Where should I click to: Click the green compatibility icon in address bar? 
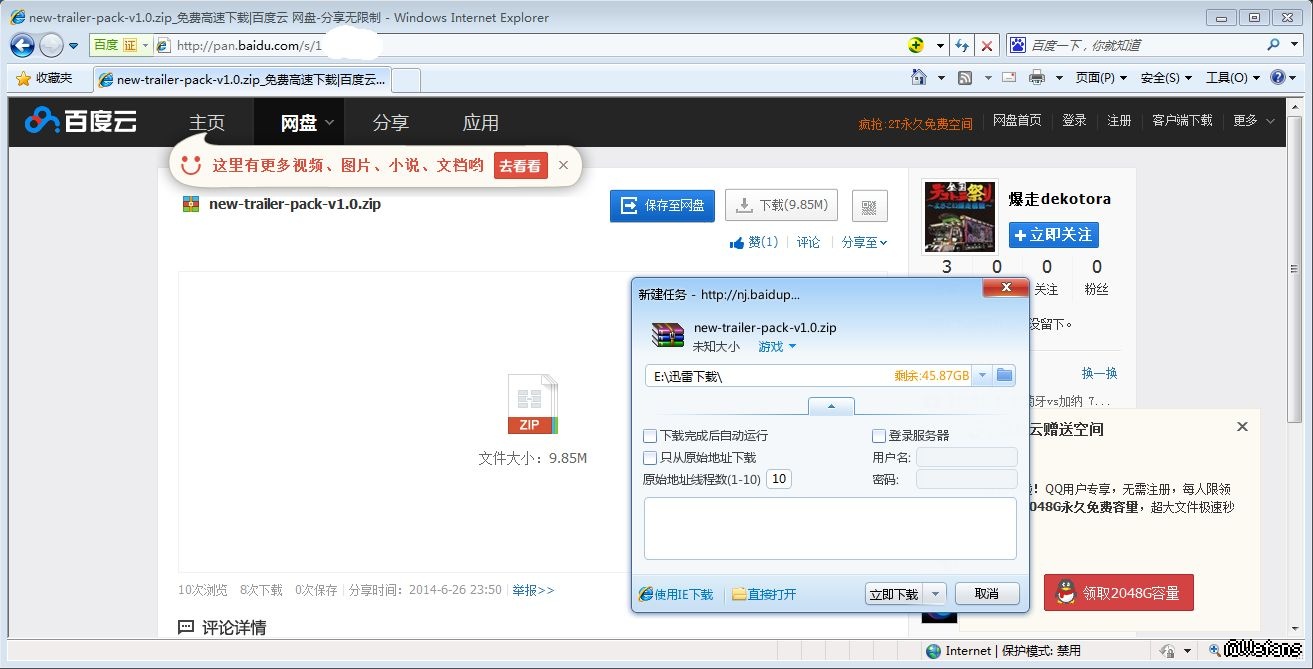pyautogui.click(x=917, y=45)
